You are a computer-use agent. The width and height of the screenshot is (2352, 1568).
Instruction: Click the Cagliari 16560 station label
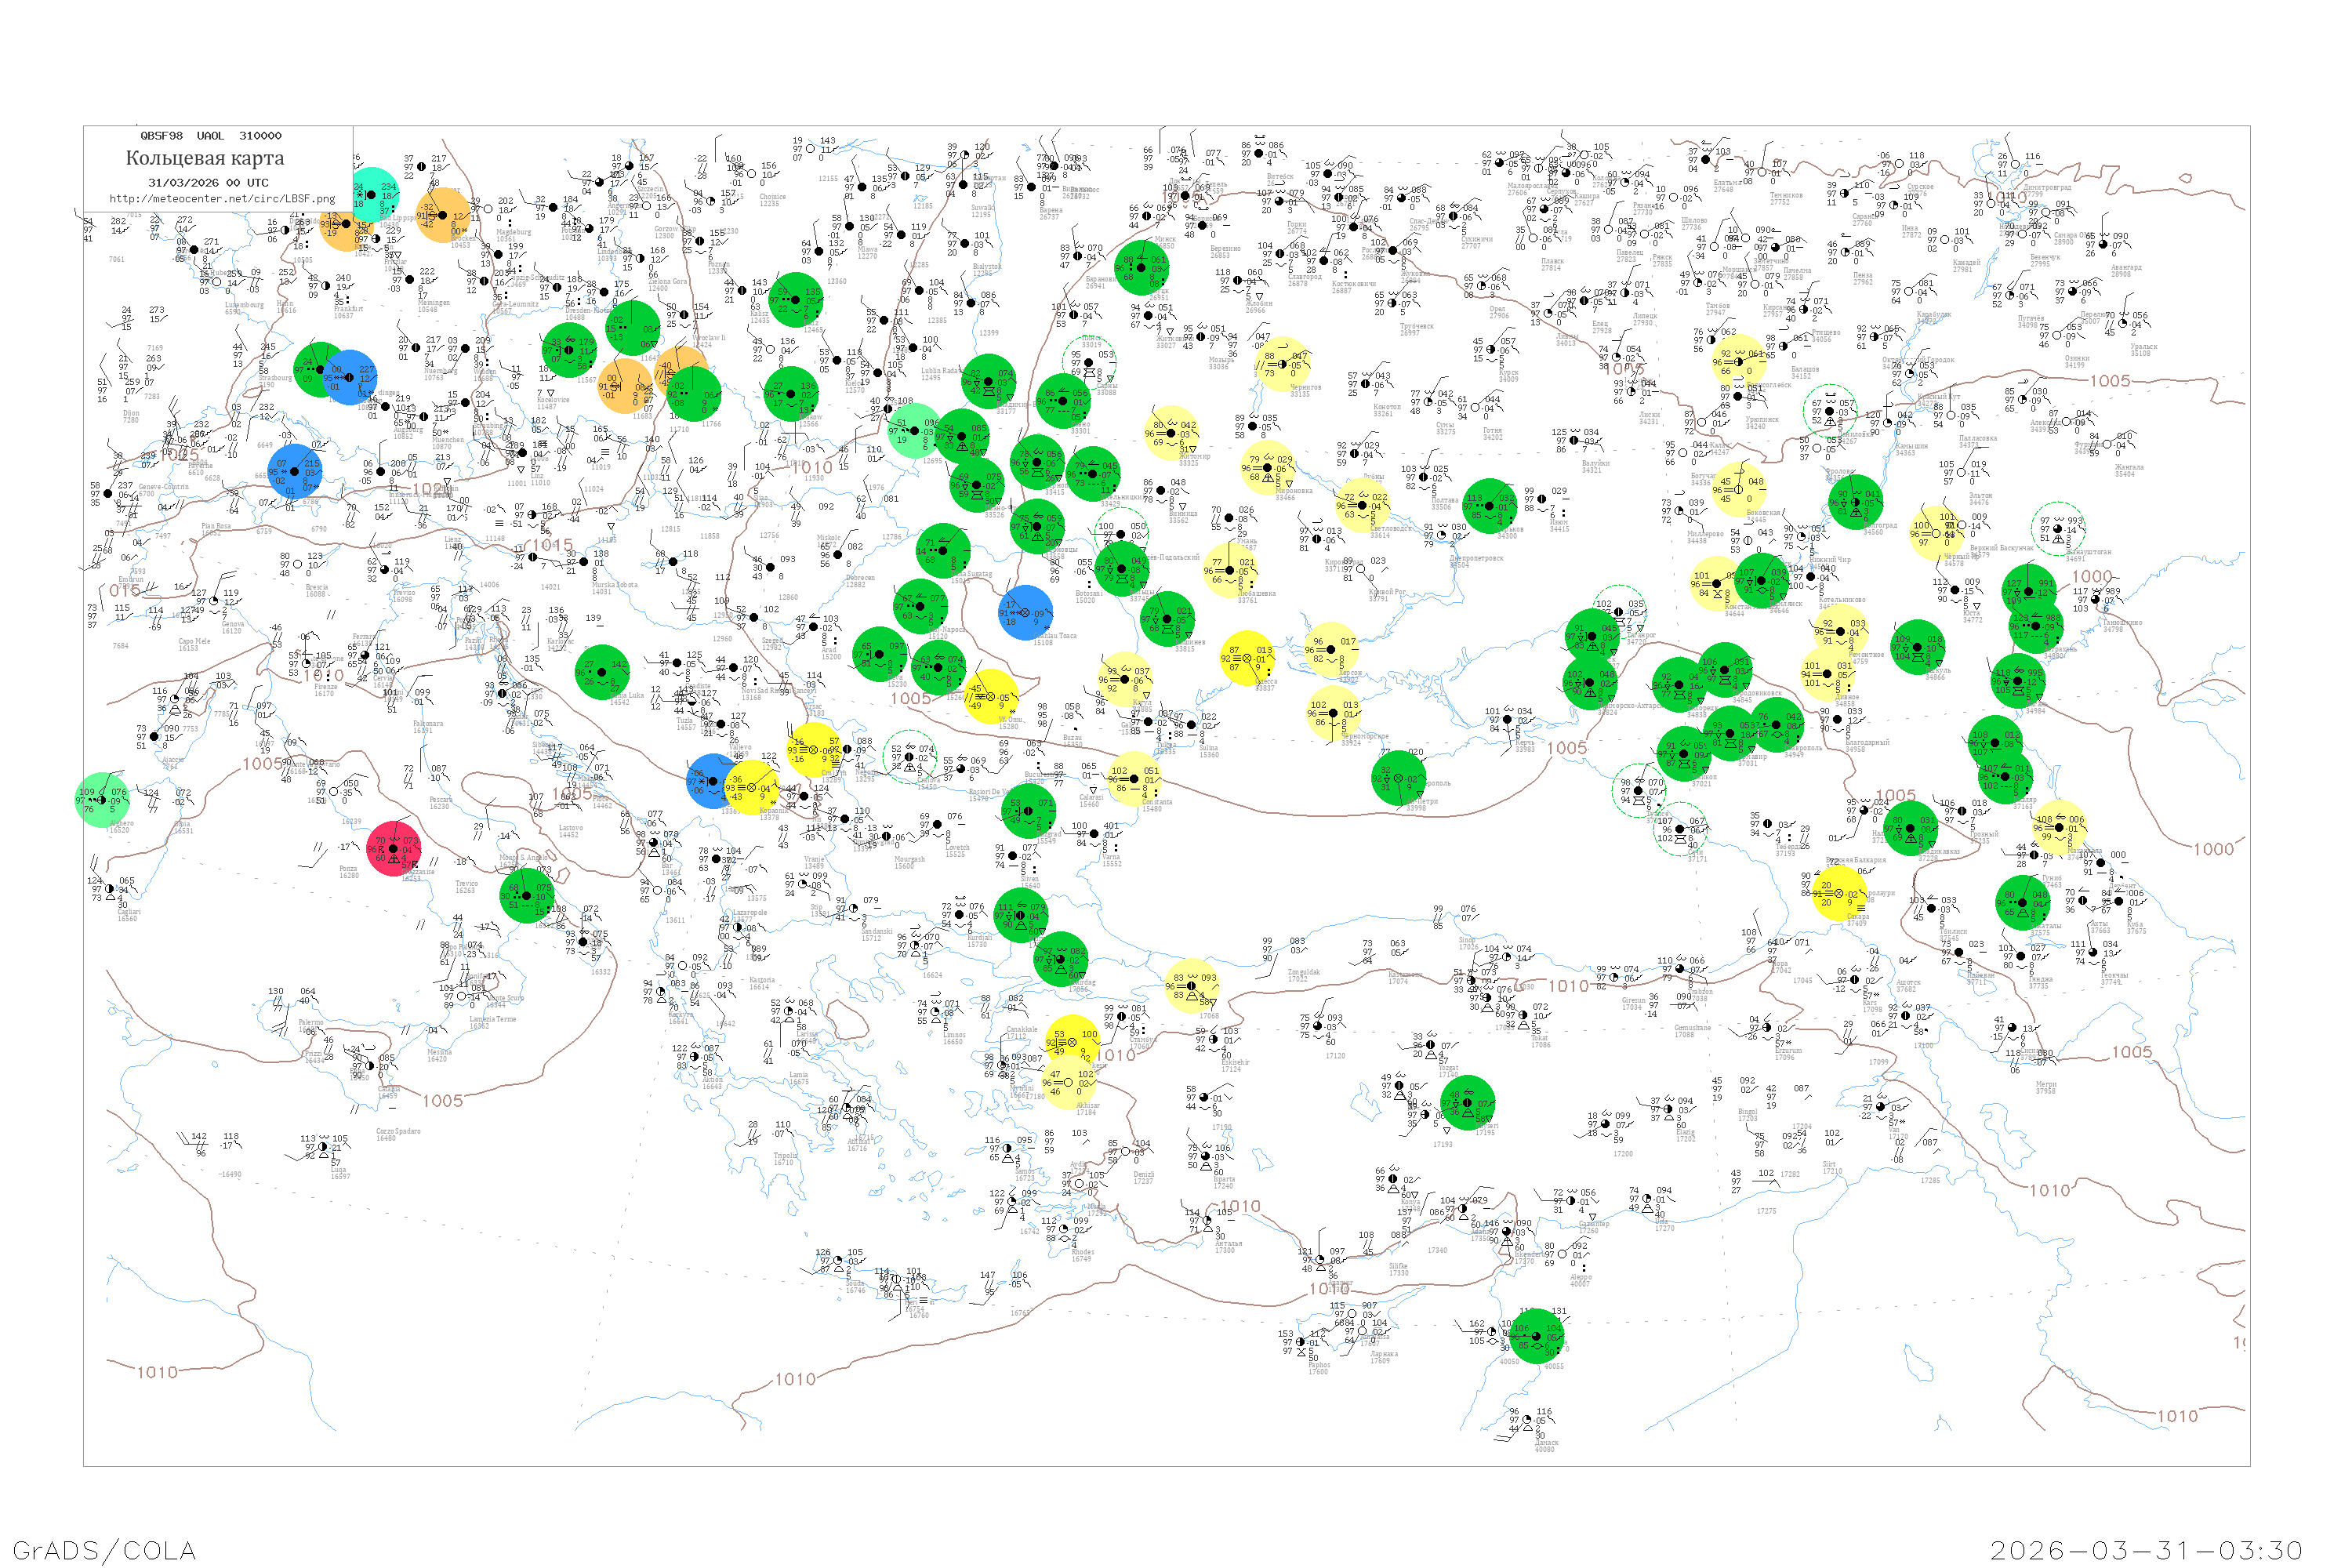point(128,914)
